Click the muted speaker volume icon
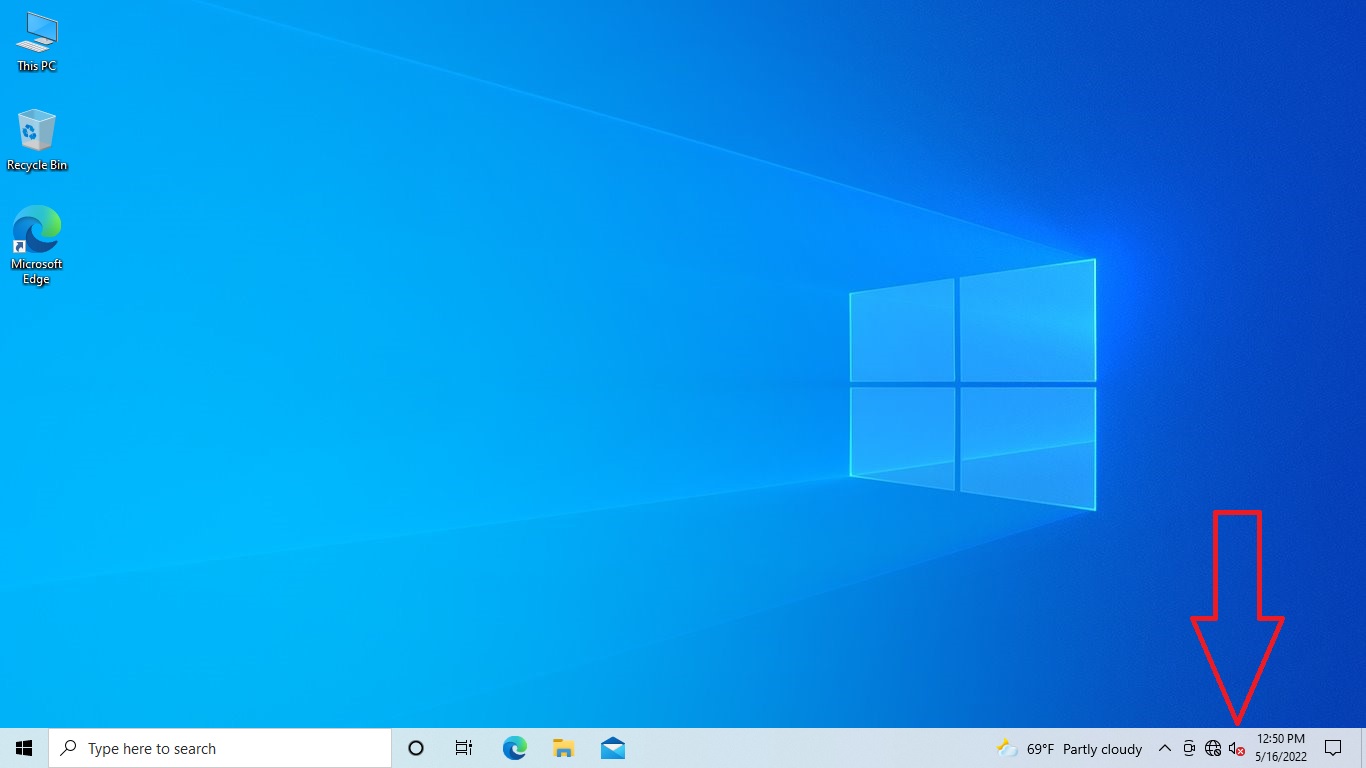This screenshot has height=768, width=1366. coord(1237,748)
